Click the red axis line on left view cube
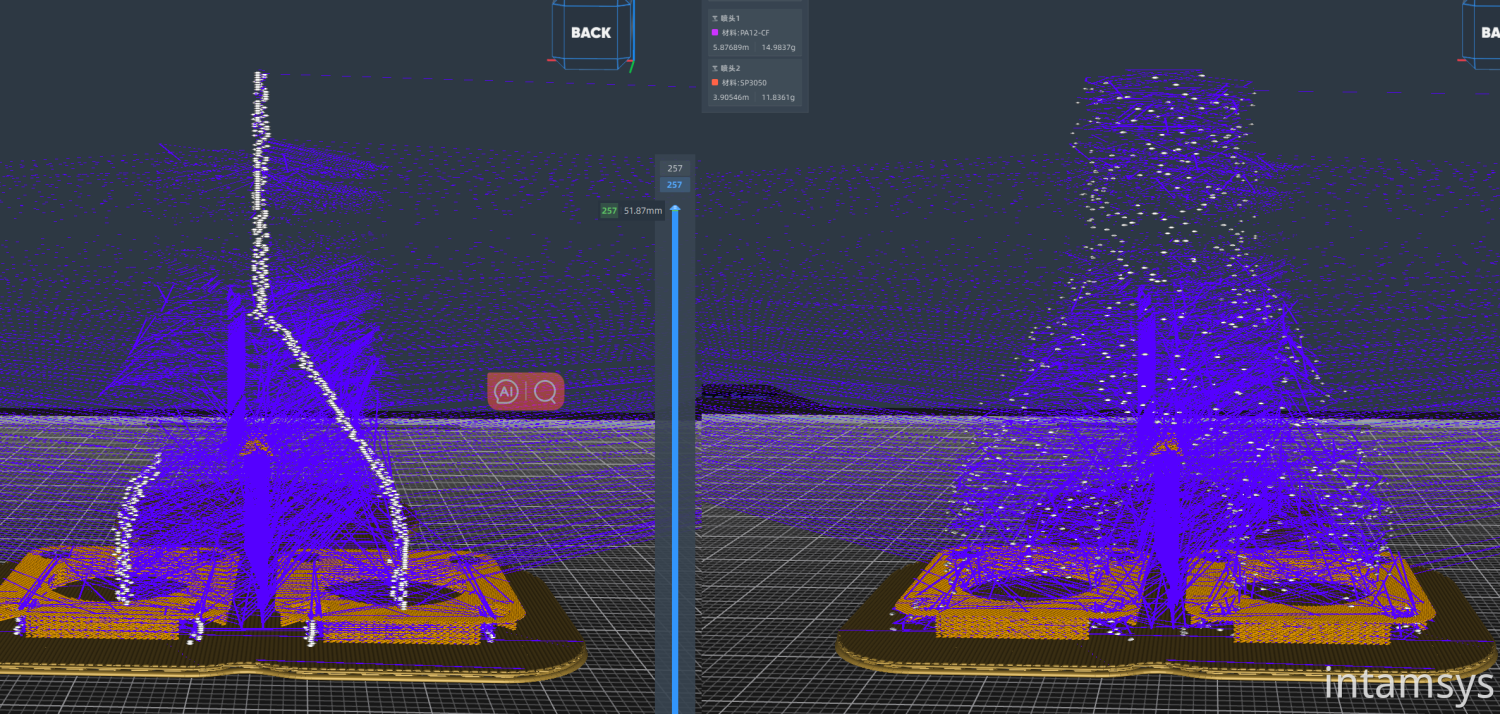Viewport: 1500px width, 714px height. [551, 60]
